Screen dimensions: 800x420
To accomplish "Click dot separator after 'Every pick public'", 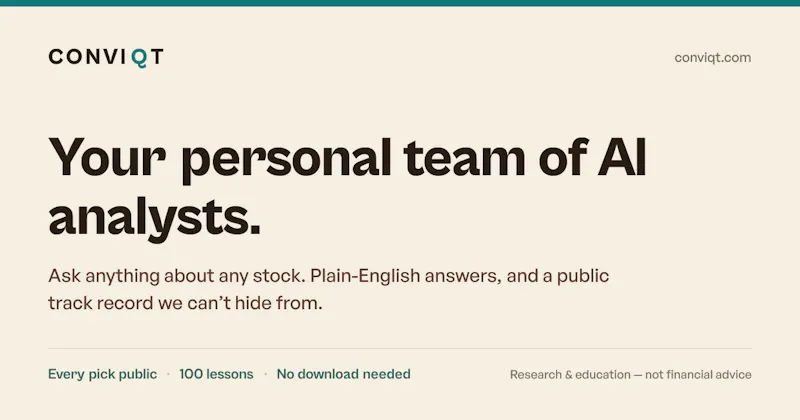I will click(168, 375).
